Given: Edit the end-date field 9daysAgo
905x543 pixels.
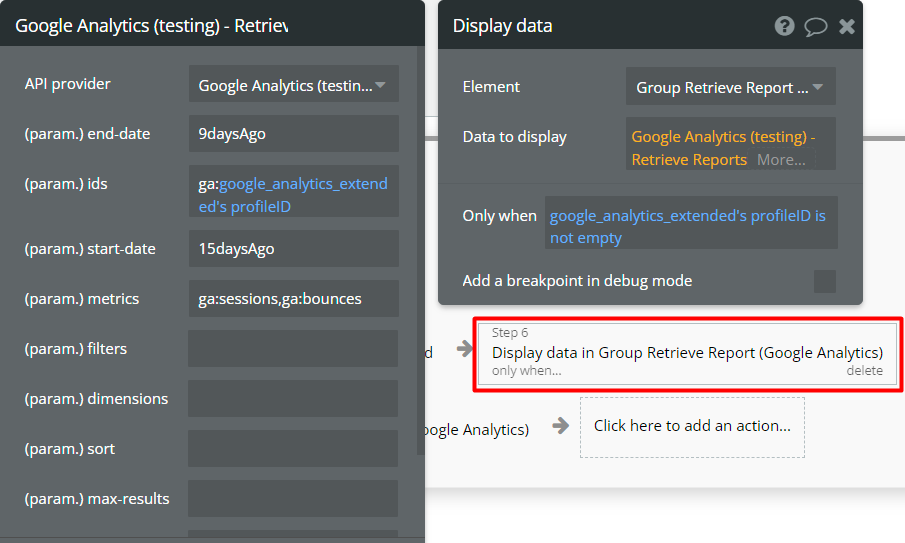Looking at the screenshot, I should click(294, 133).
